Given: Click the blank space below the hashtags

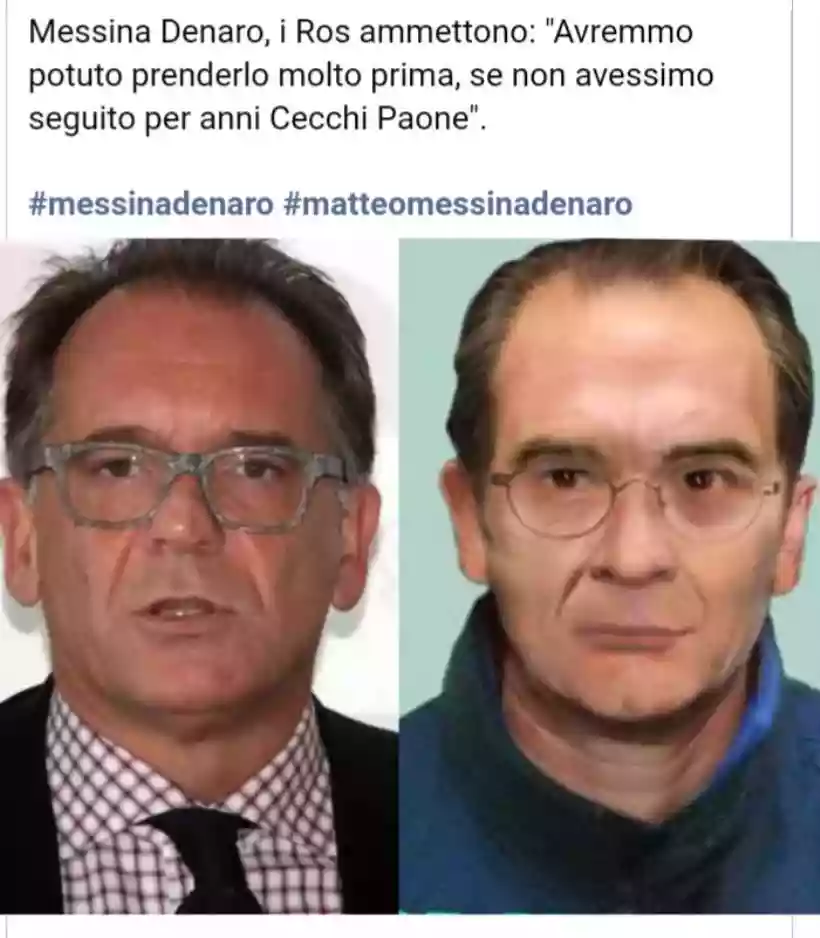Looking at the screenshot, I should (x=398, y=230).
